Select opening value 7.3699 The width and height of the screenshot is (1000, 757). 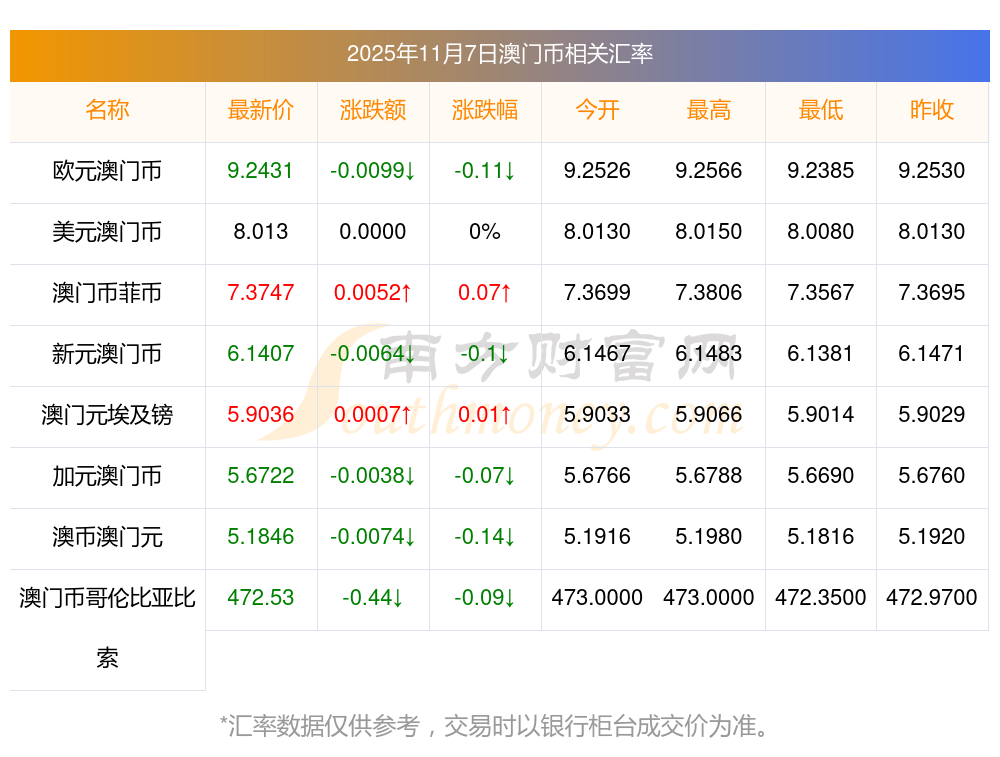click(x=597, y=293)
